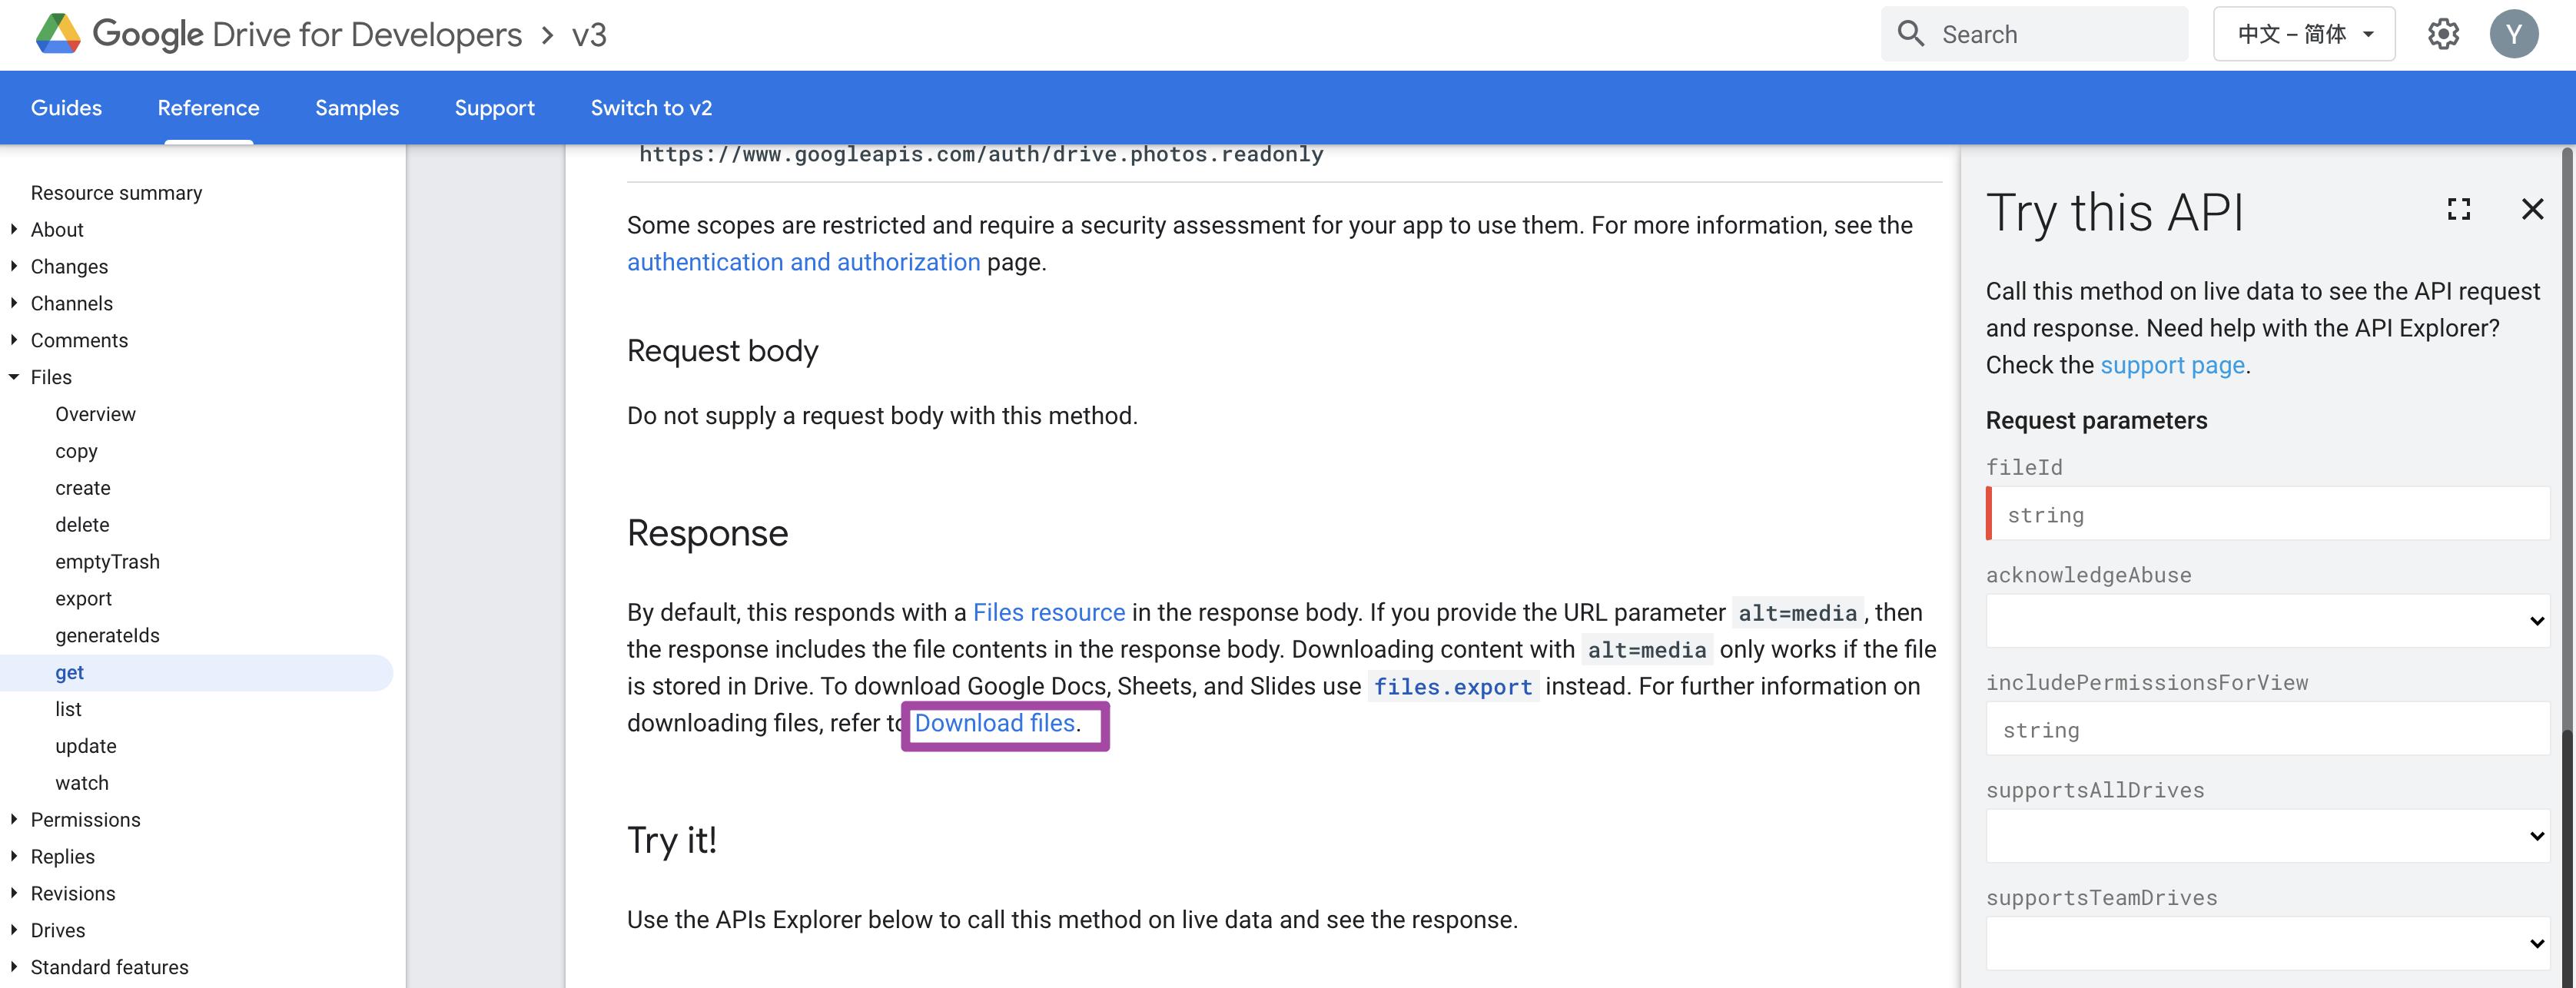Open the Guides tab
Image resolution: width=2576 pixels, height=988 pixels.
[x=66, y=108]
